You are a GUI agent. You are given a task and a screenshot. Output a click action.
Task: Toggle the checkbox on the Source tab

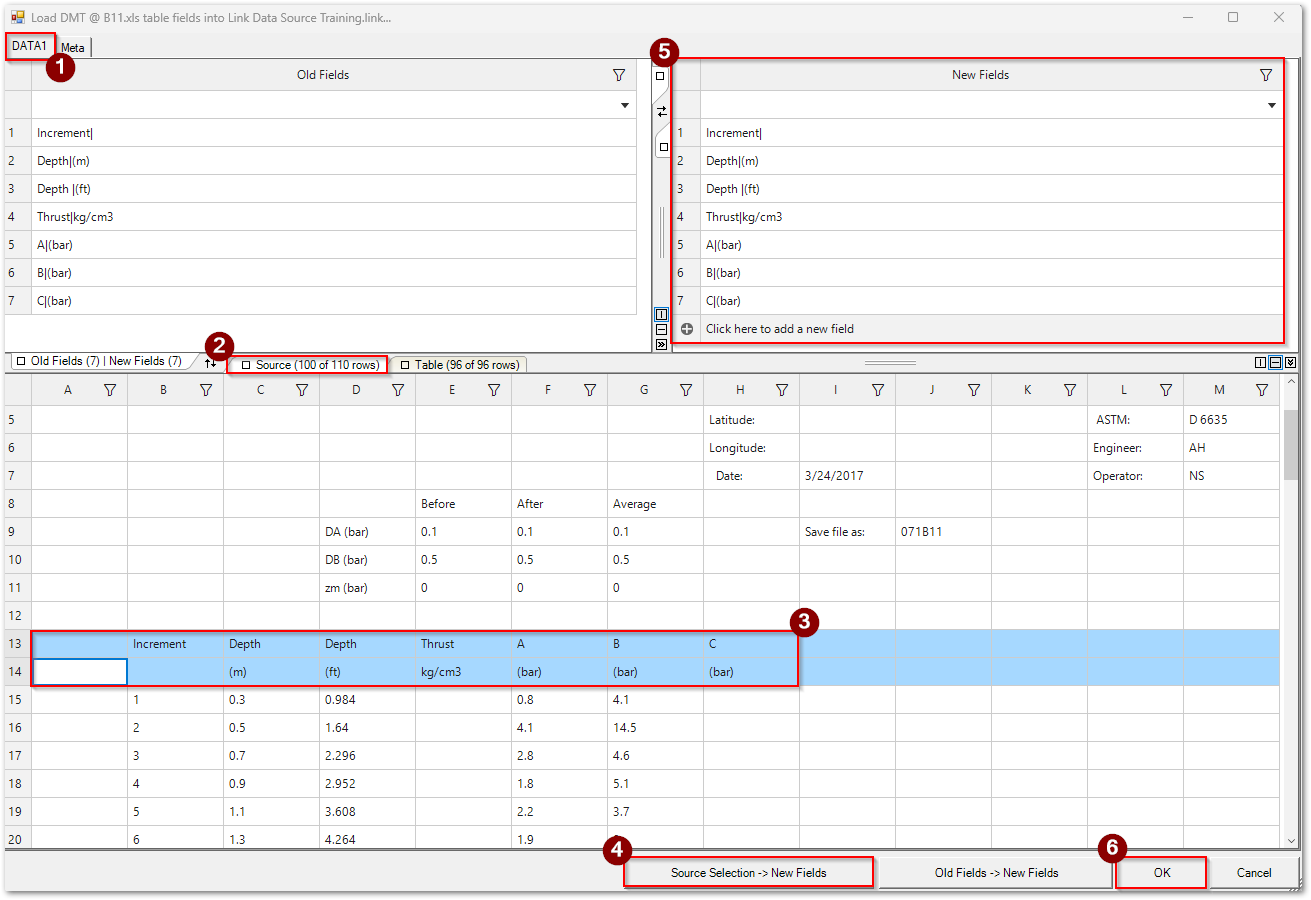pyautogui.click(x=244, y=364)
